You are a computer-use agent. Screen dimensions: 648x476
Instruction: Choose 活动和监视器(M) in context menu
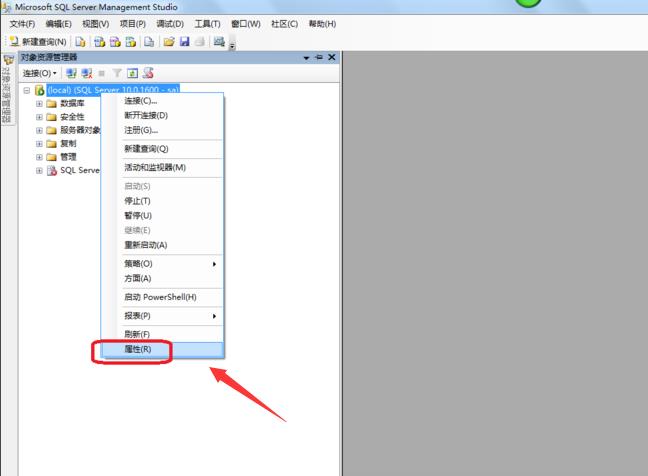162,167
